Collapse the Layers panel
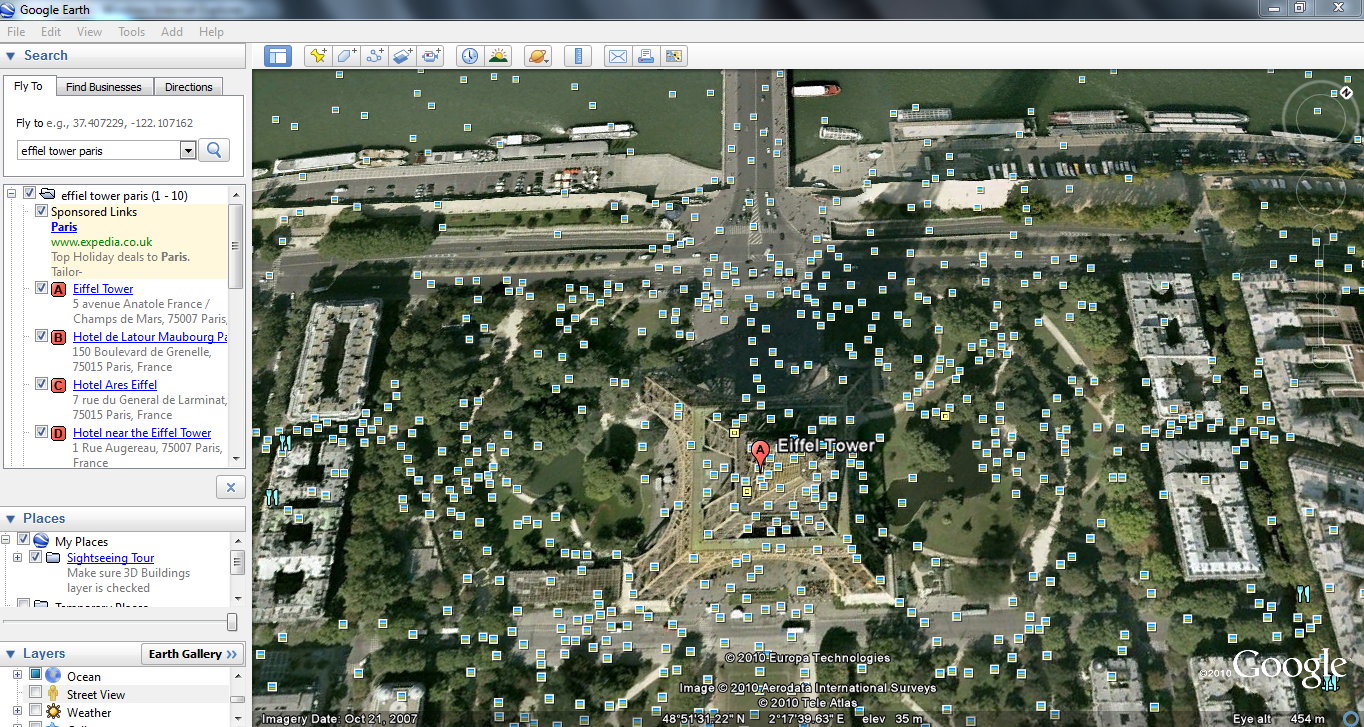This screenshot has height=727, width=1364. 11,654
